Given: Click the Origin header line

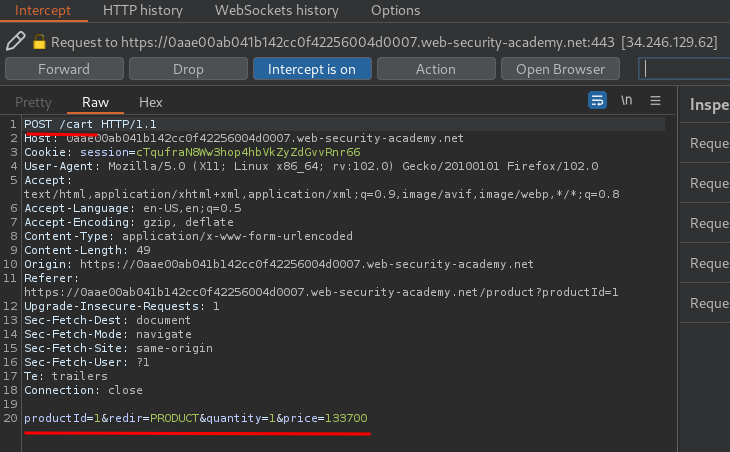Looking at the screenshot, I should pyautogui.click(x=279, y=264).
